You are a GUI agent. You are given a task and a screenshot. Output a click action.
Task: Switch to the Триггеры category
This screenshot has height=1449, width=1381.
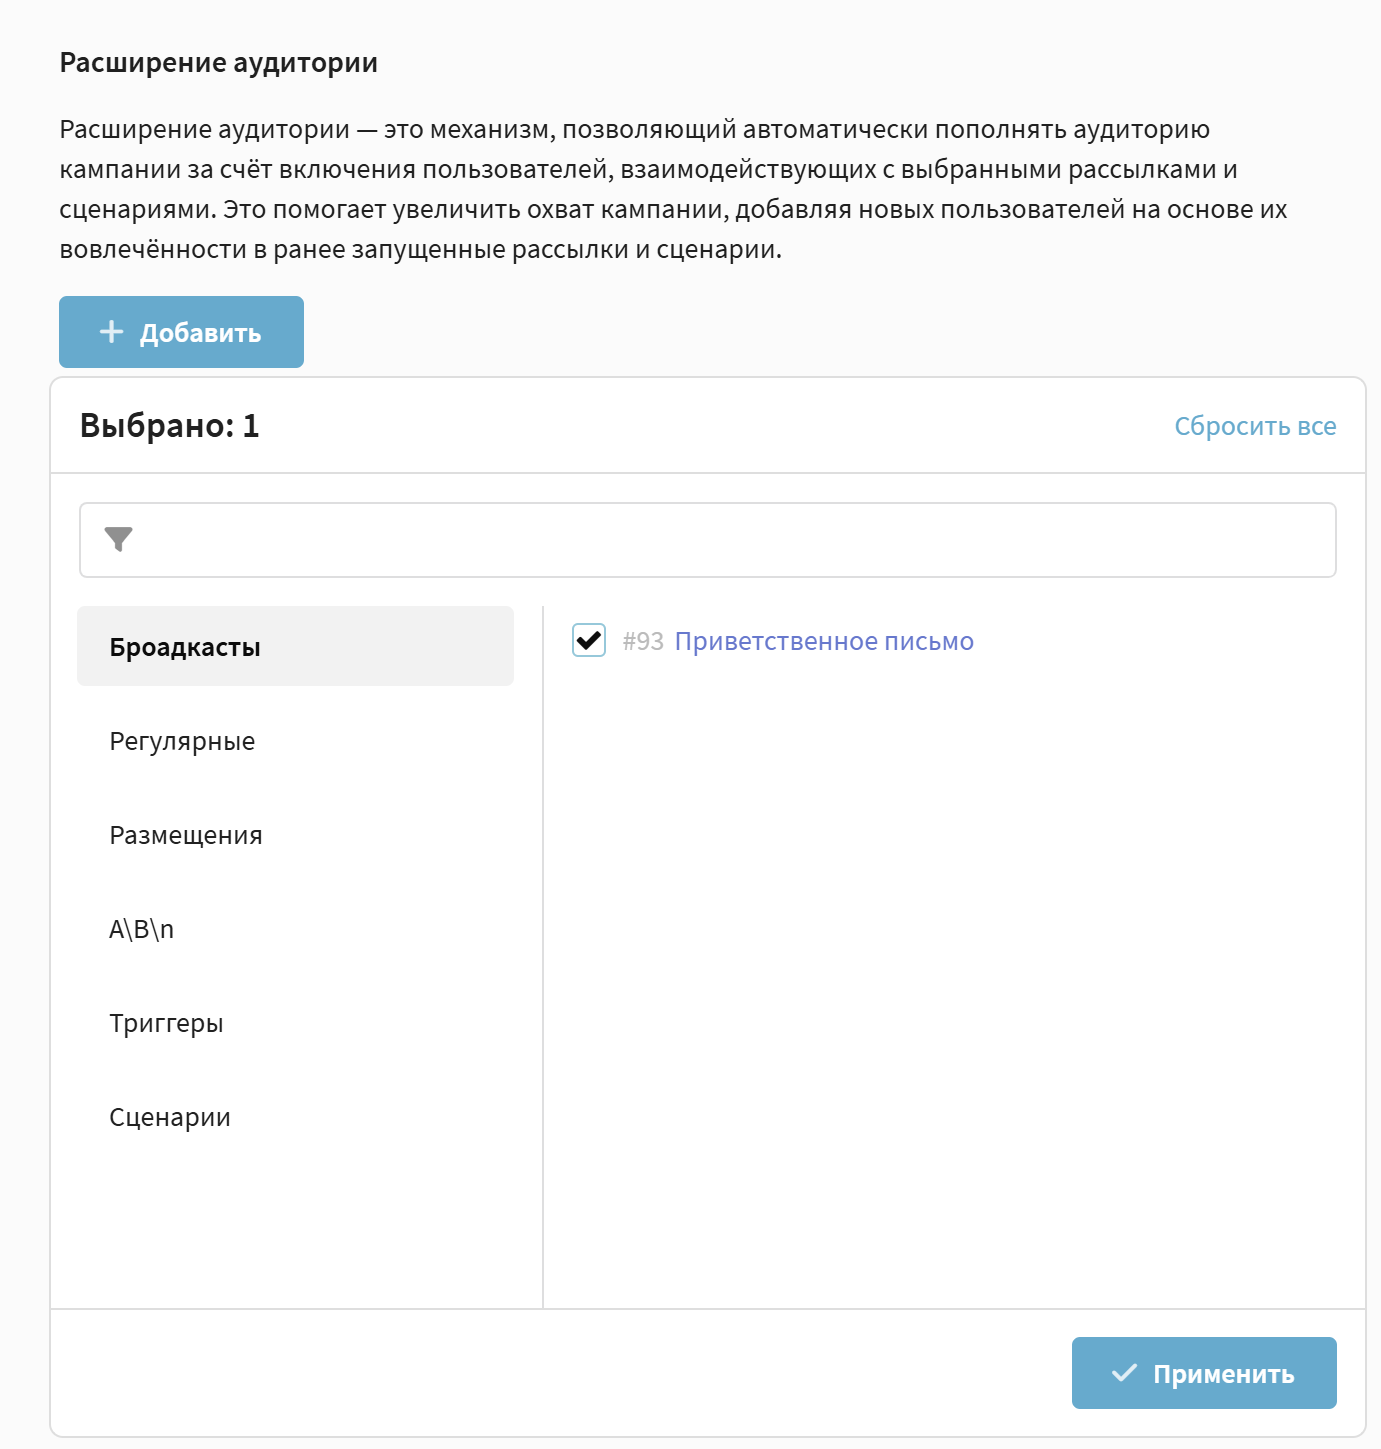point(166,1023)
